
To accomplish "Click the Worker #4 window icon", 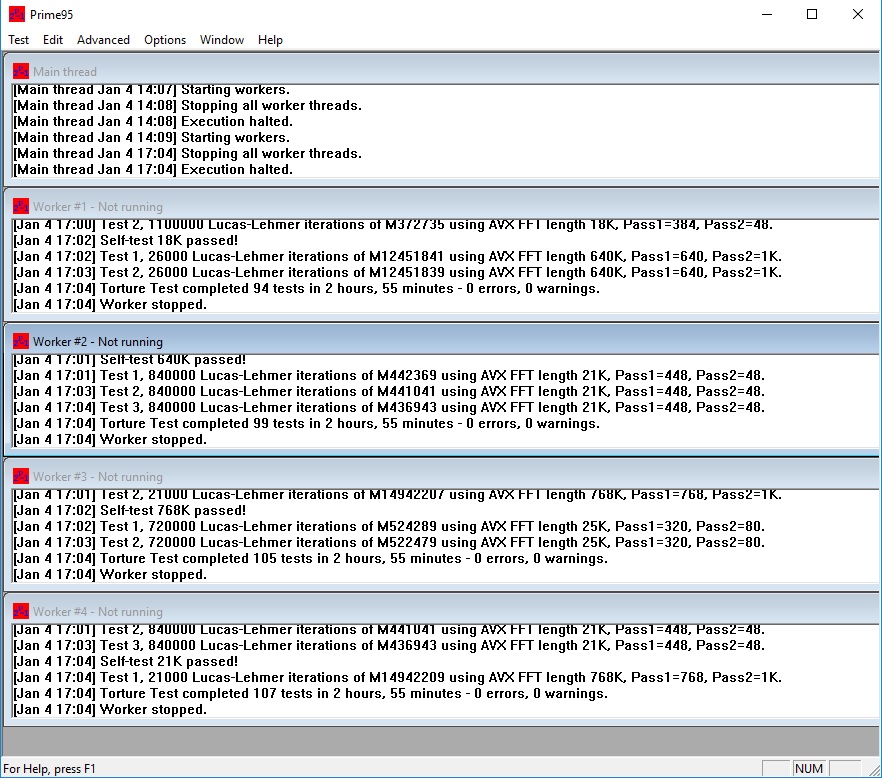I will pyautogui.click(x=21, y=611).
